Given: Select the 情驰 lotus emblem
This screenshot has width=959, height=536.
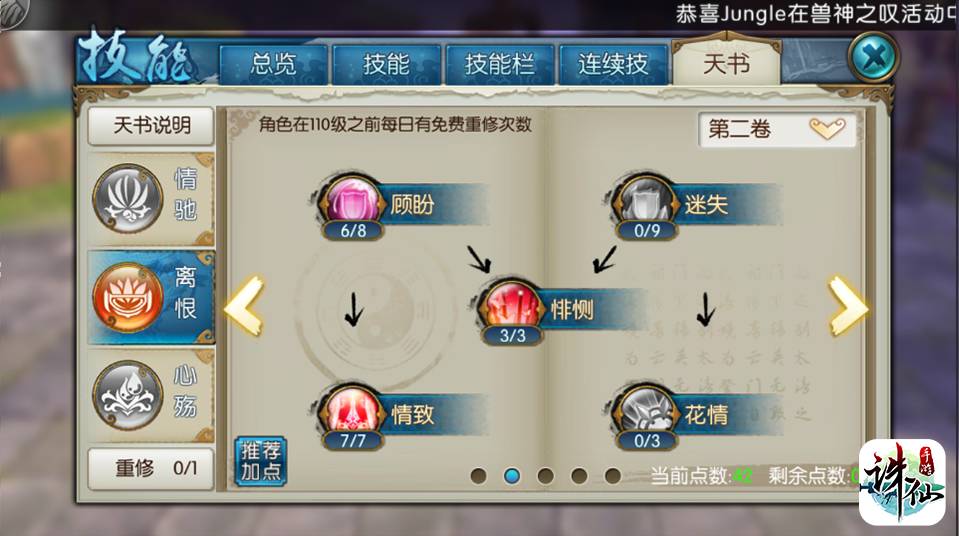Looking at the screenshot, I should point(127,198).
